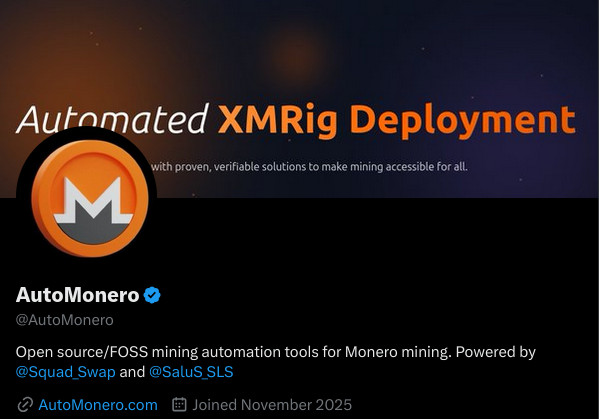Viewport: 599px width, 419px height.
Task: Click the orange XMRig Deployment banner title
Action: click(397, 120)
